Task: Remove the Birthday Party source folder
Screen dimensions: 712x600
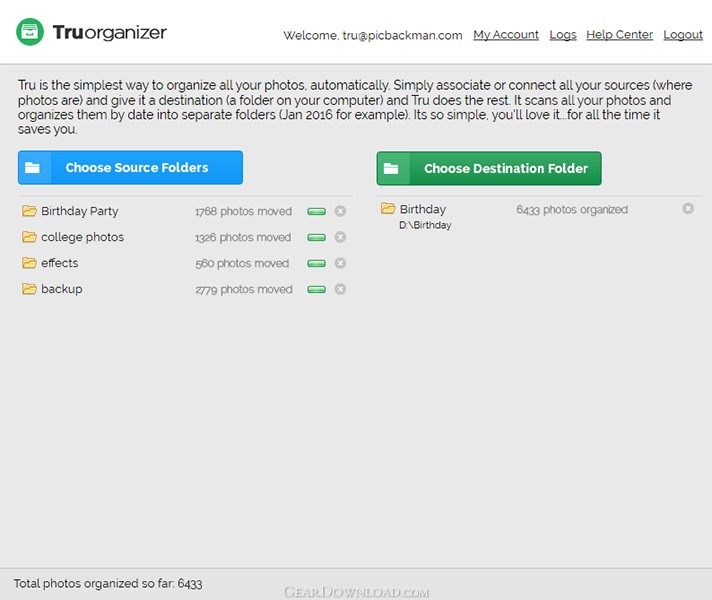Action: click(340, 211)
